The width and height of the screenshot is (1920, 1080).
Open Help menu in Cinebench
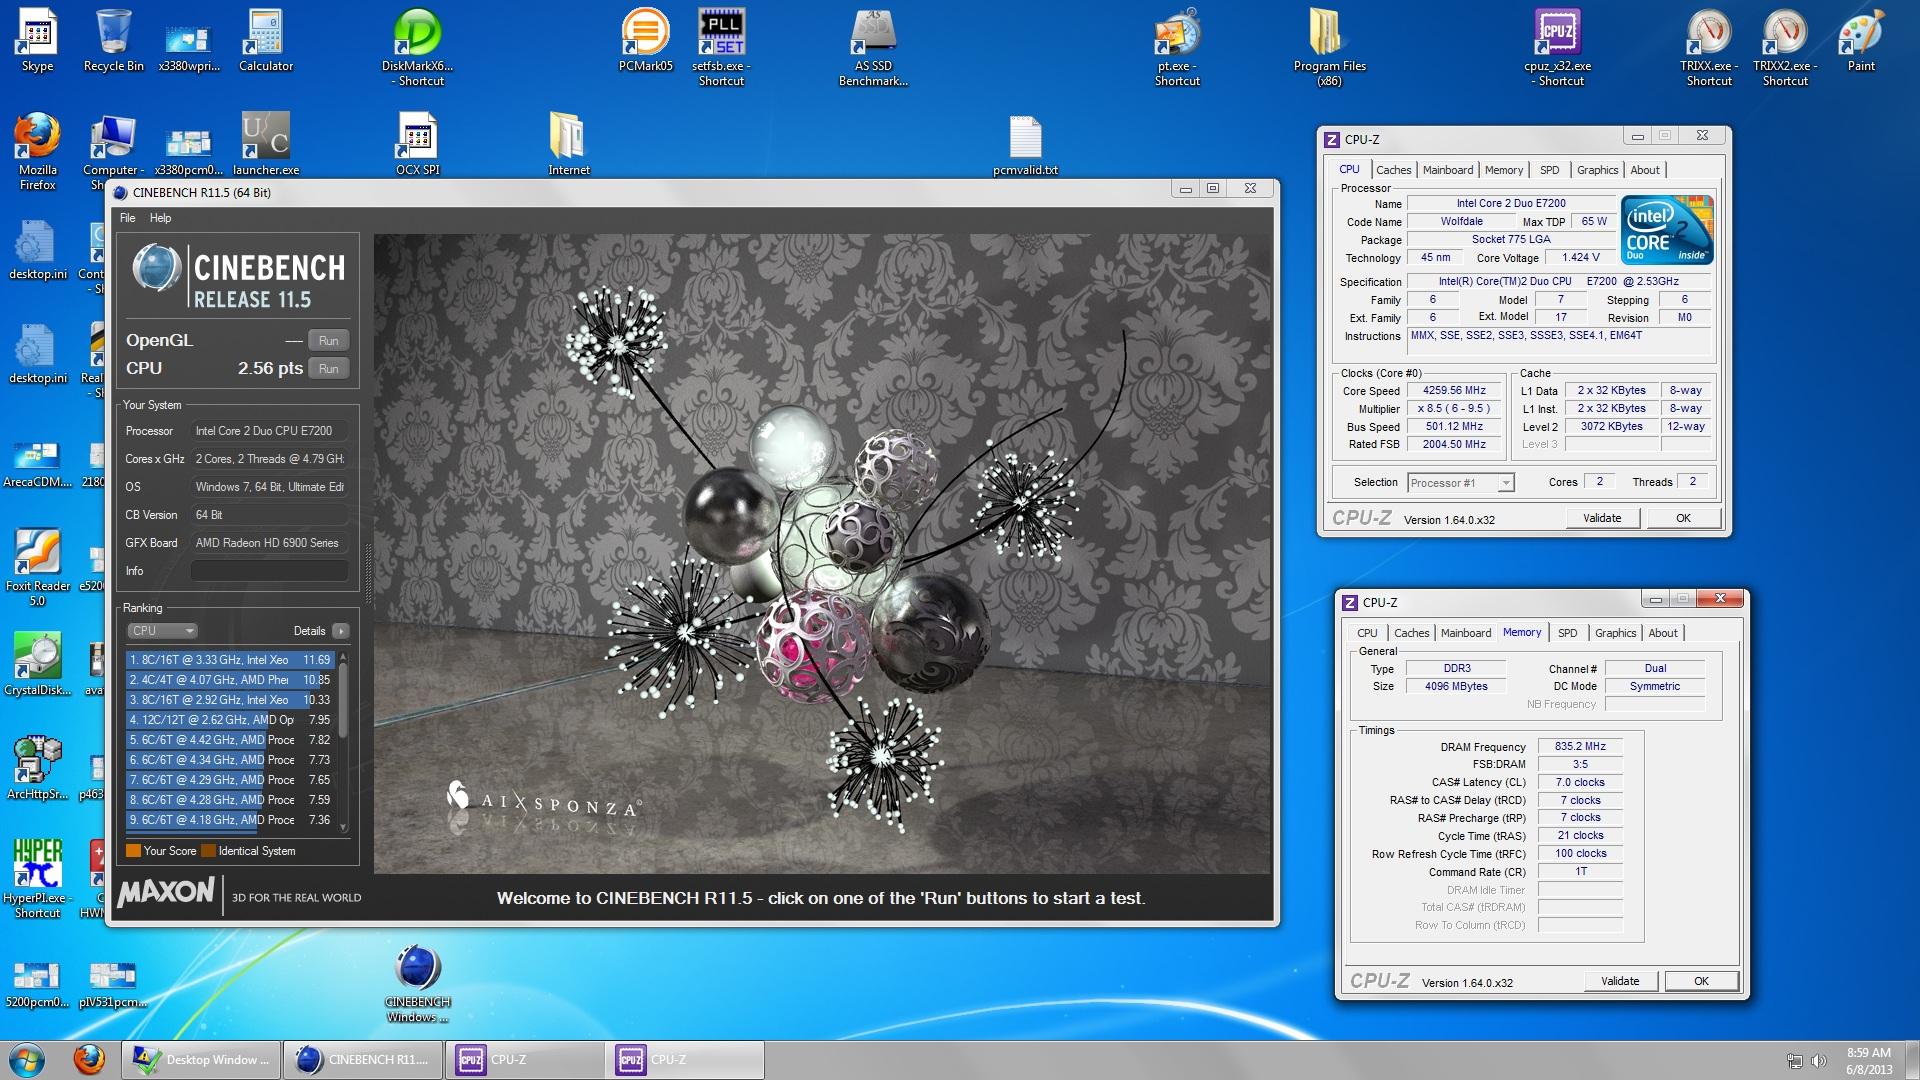pos(160,218)
